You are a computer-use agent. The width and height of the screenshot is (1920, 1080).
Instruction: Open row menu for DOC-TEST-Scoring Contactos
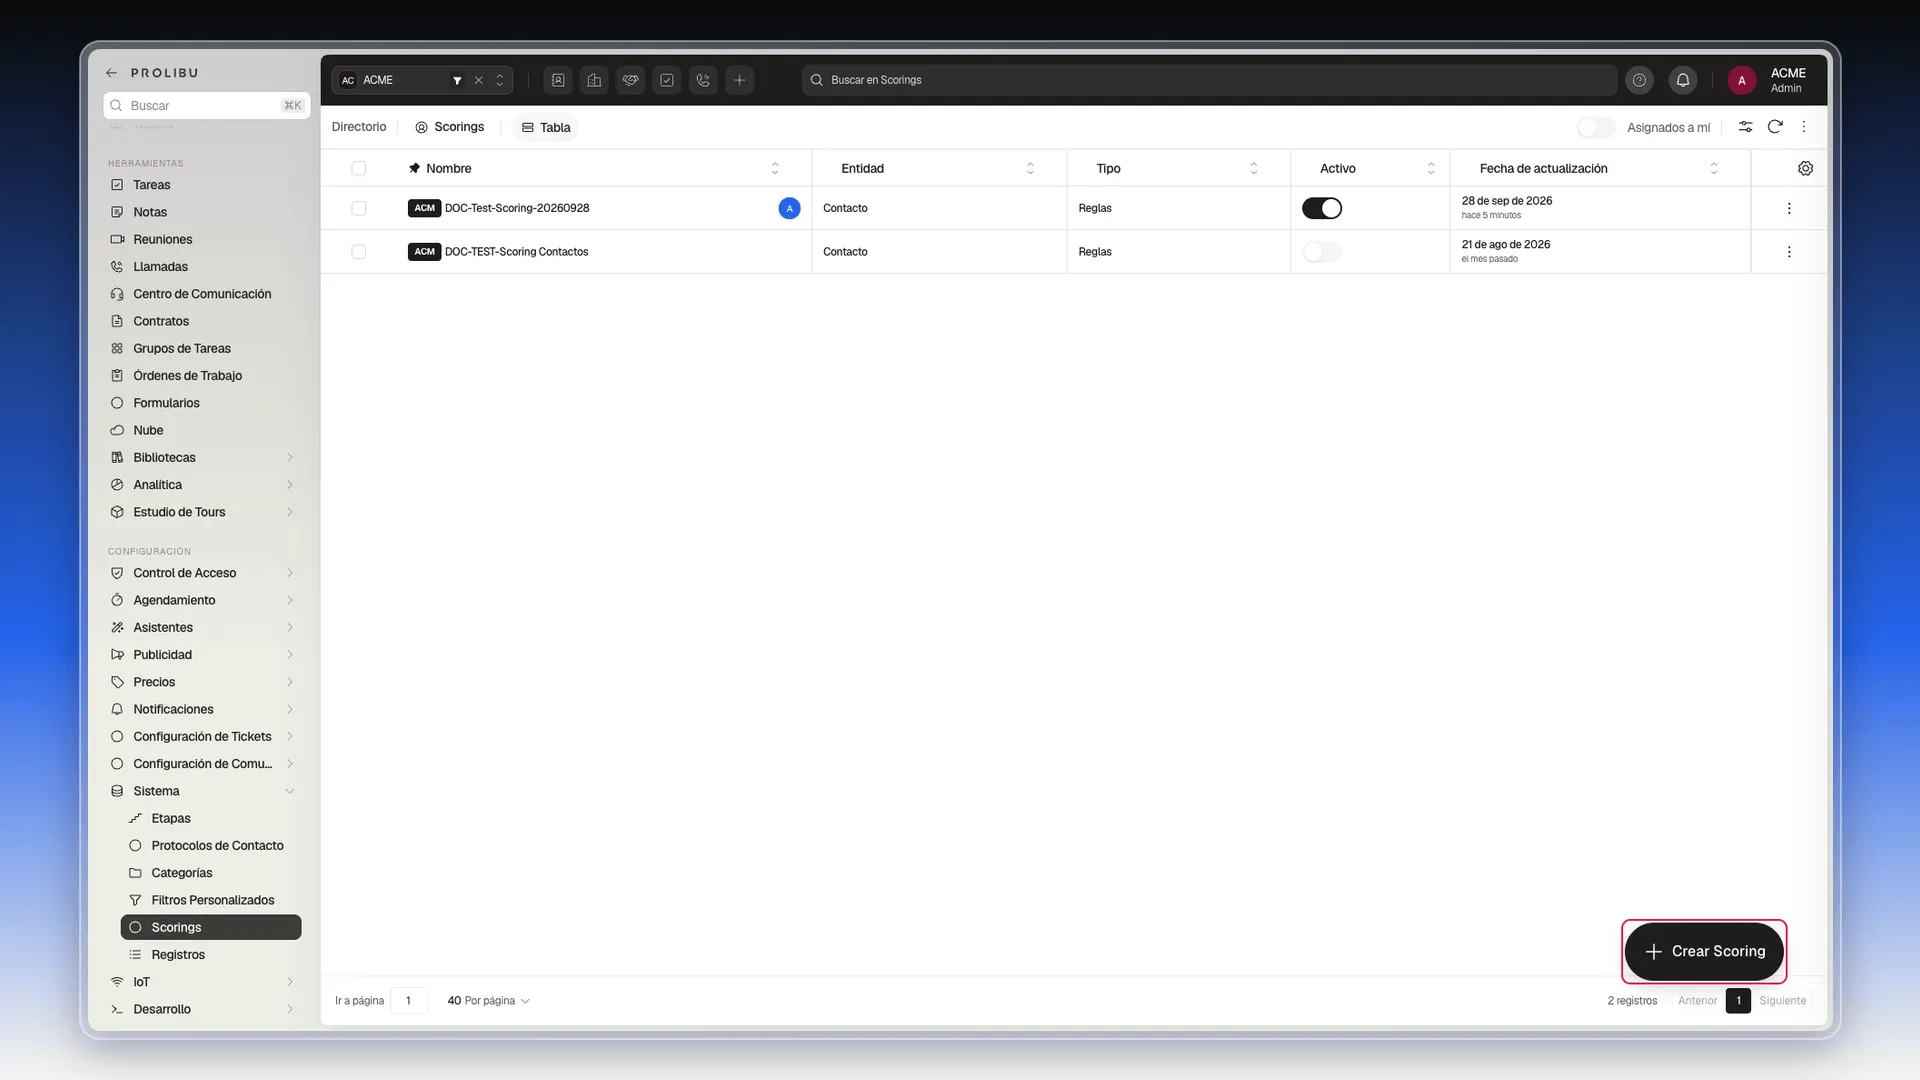[x=1789, y=252]
